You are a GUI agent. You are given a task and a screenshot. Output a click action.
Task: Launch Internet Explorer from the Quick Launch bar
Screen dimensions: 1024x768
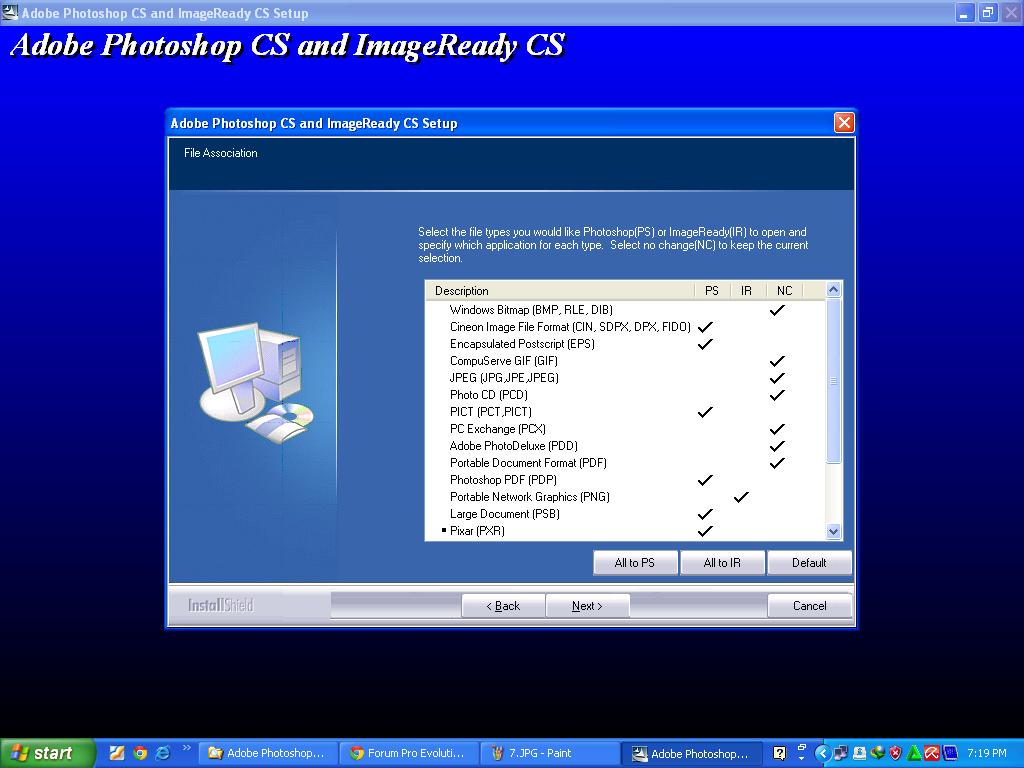(x=162, y=753)
